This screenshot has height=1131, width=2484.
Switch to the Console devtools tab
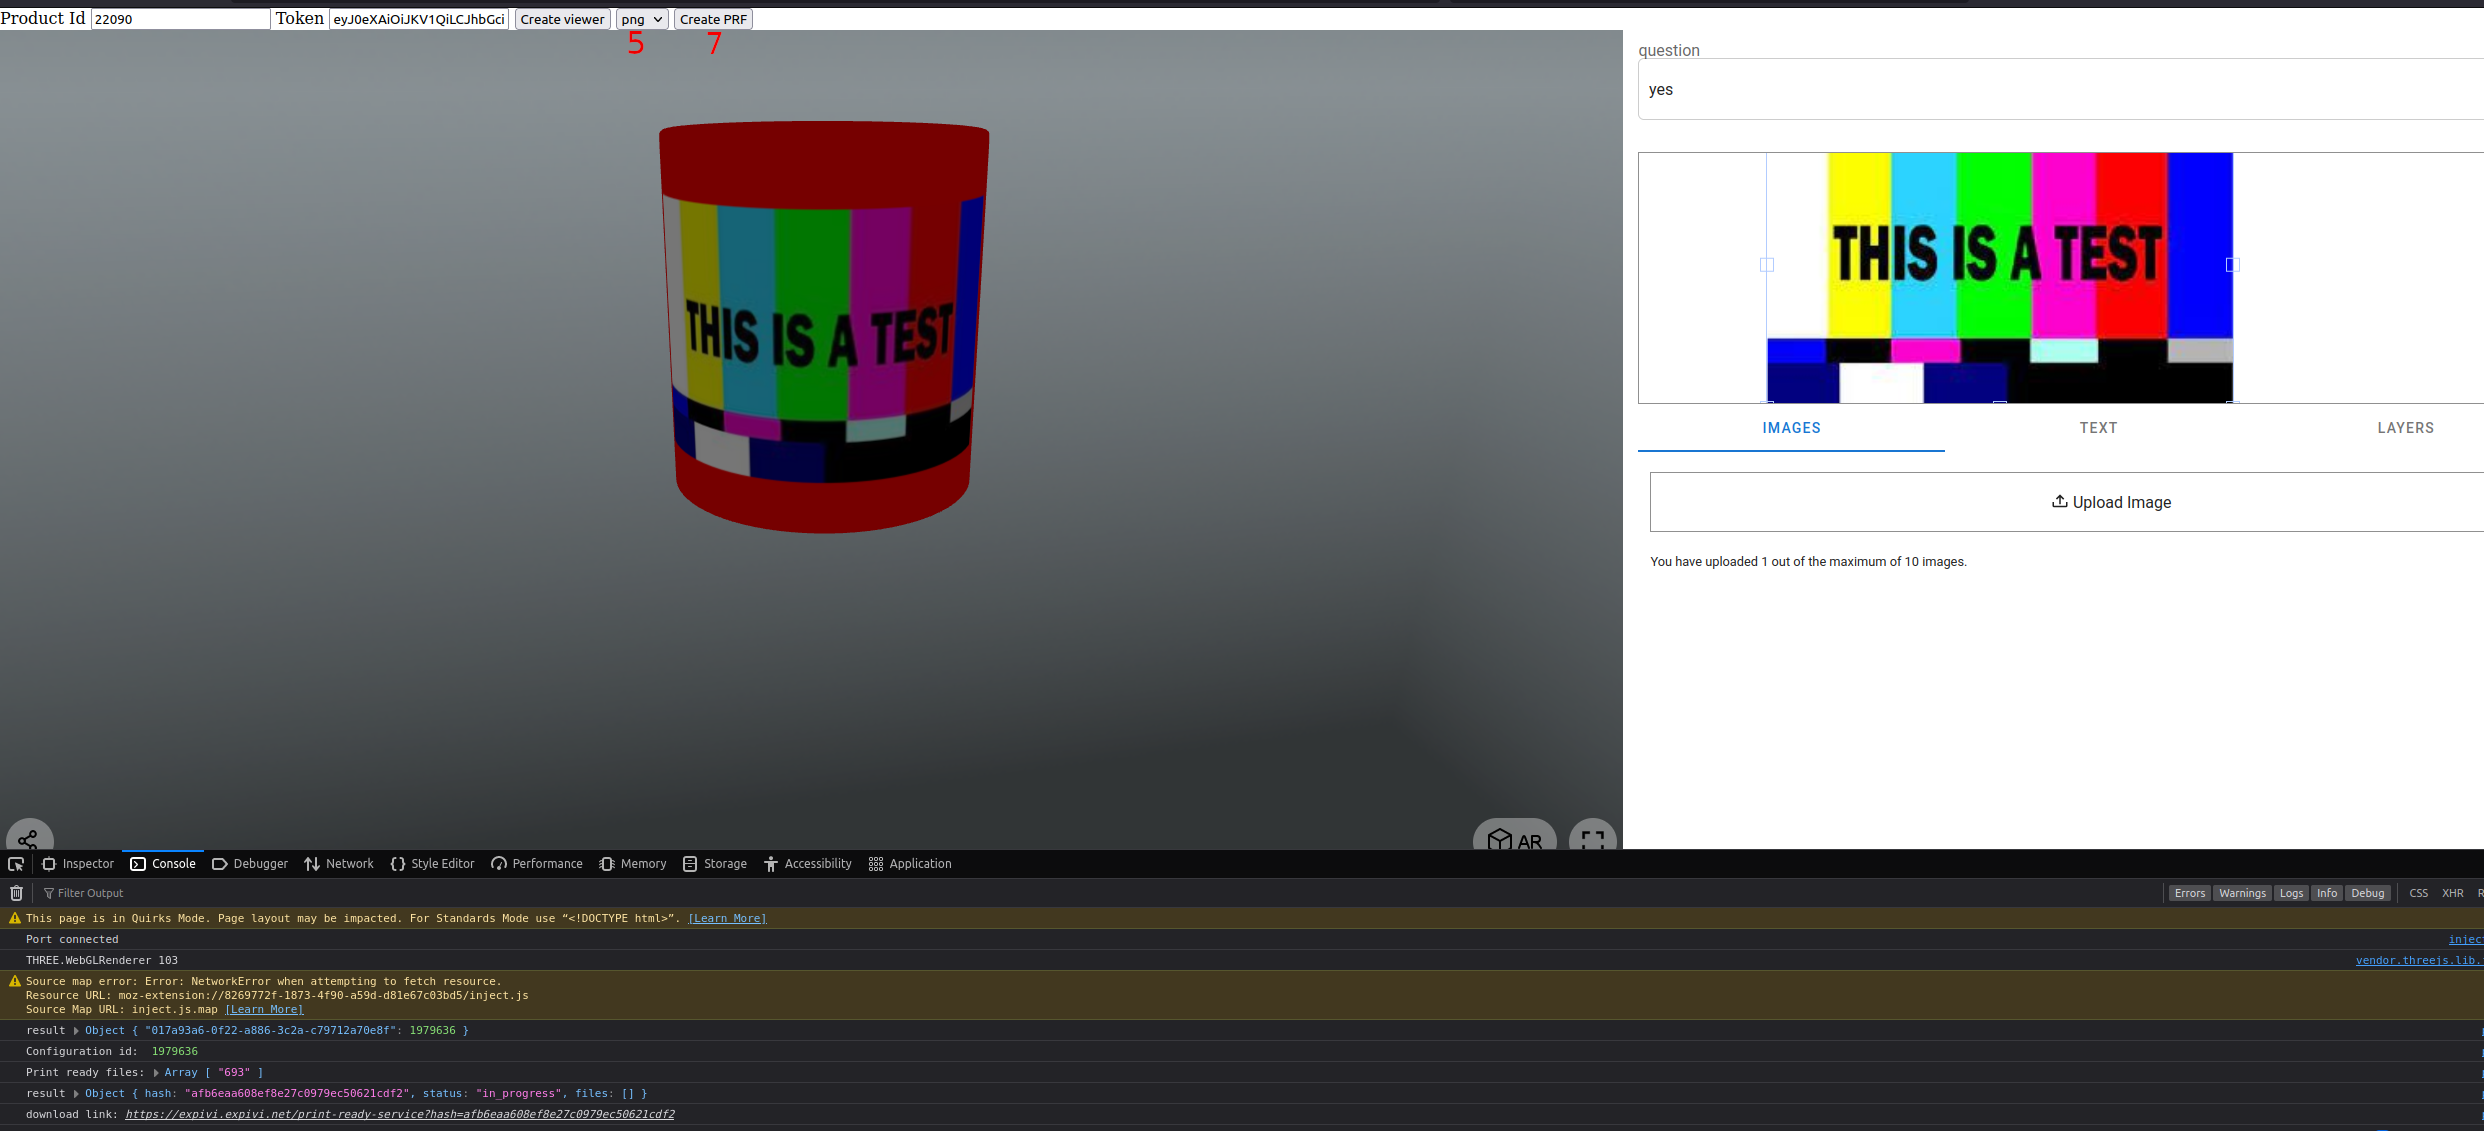click(163, 864)
